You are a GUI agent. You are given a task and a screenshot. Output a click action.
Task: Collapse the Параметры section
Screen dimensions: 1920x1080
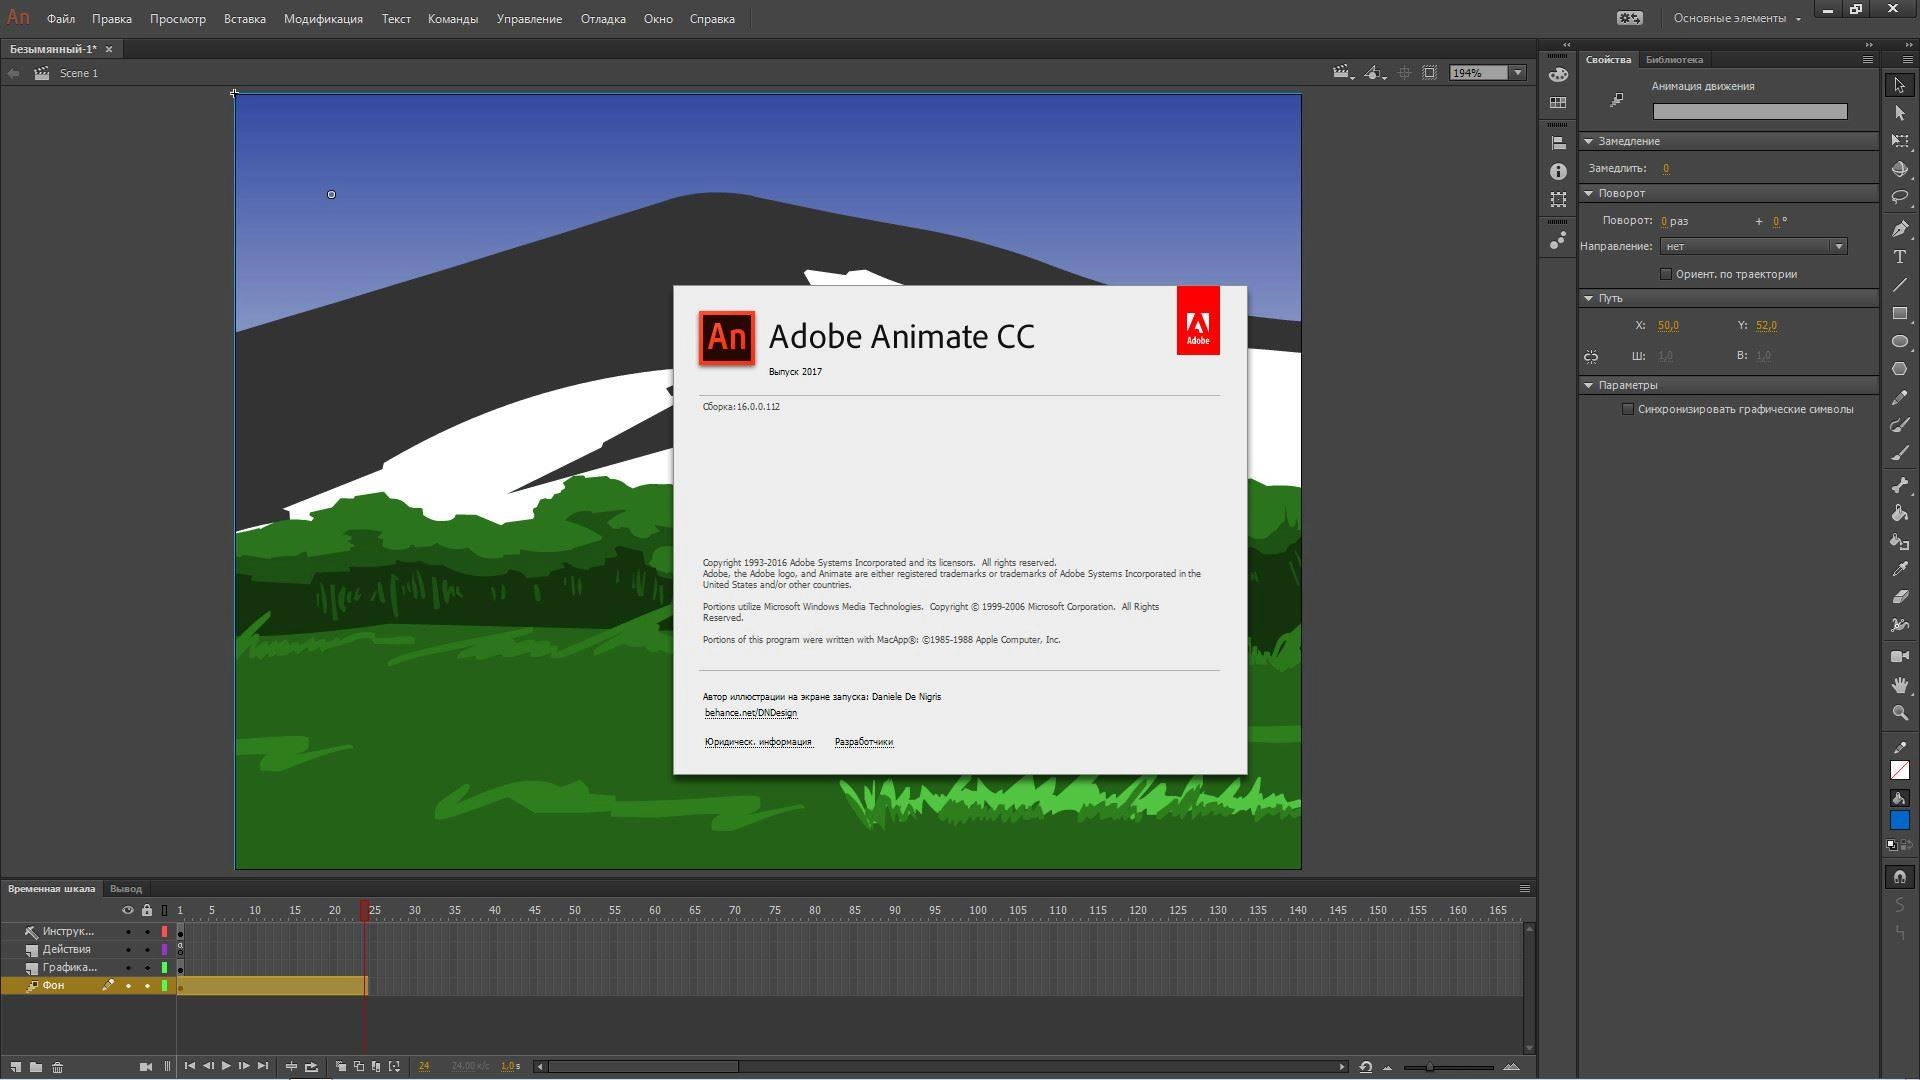1588,385
